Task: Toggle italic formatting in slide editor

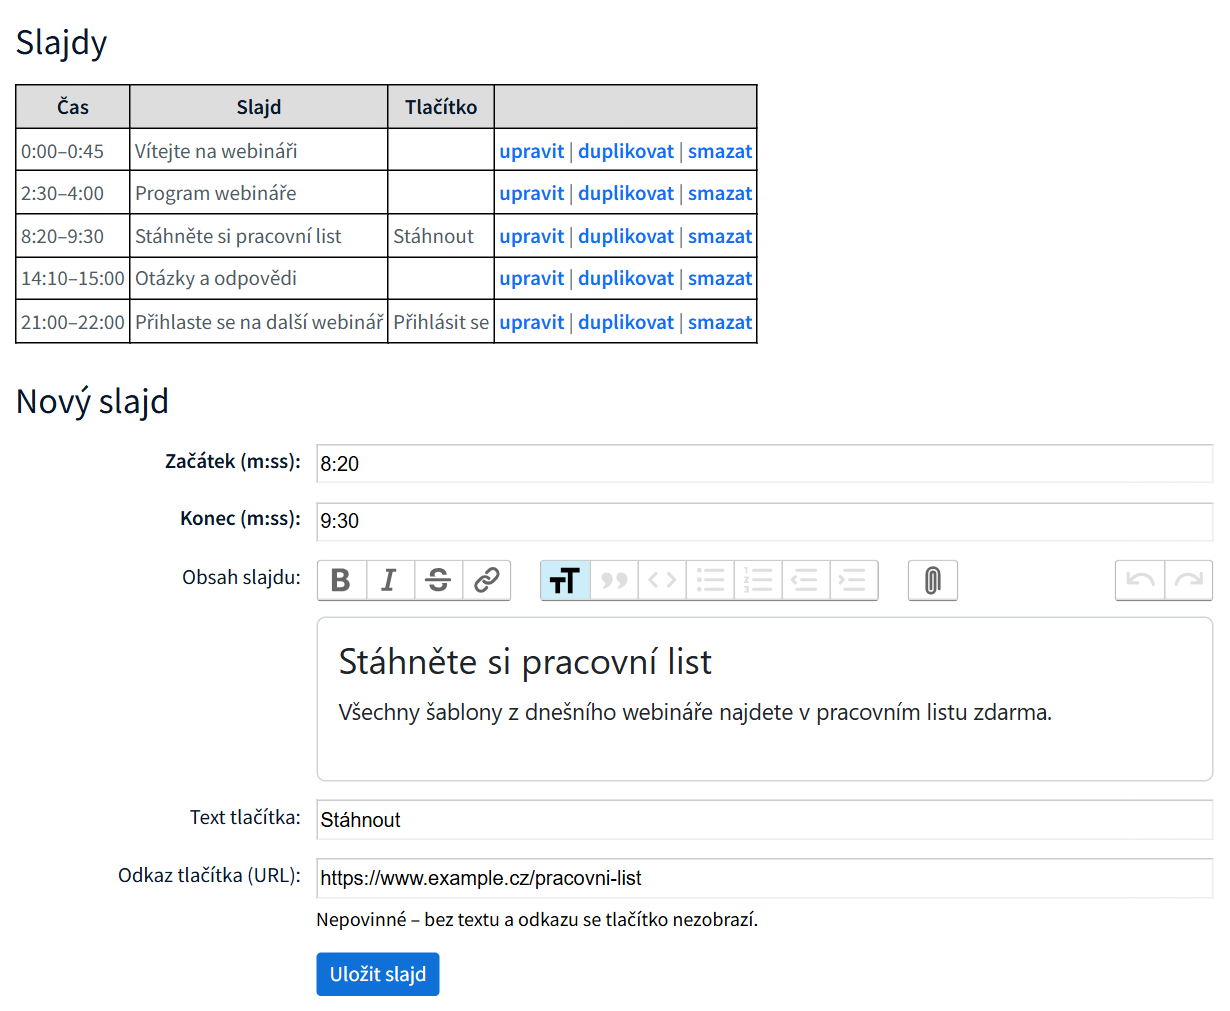Action: [x=390, y=580]
